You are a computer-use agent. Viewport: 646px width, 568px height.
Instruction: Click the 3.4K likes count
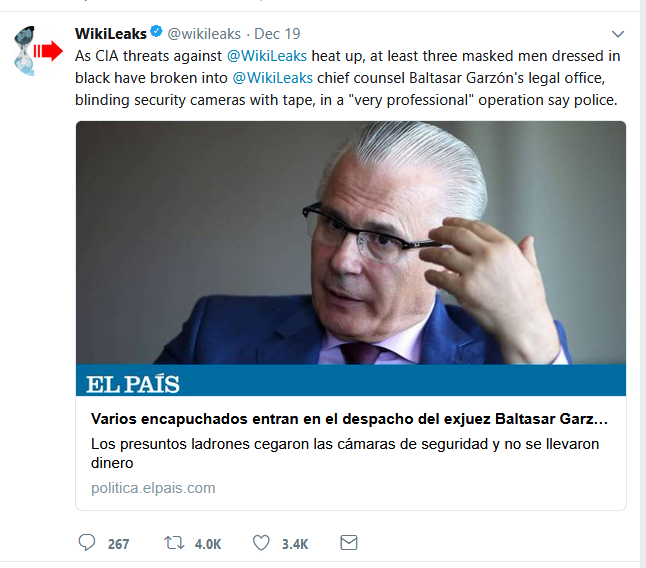pyautogui.click(x=295, y=544)
